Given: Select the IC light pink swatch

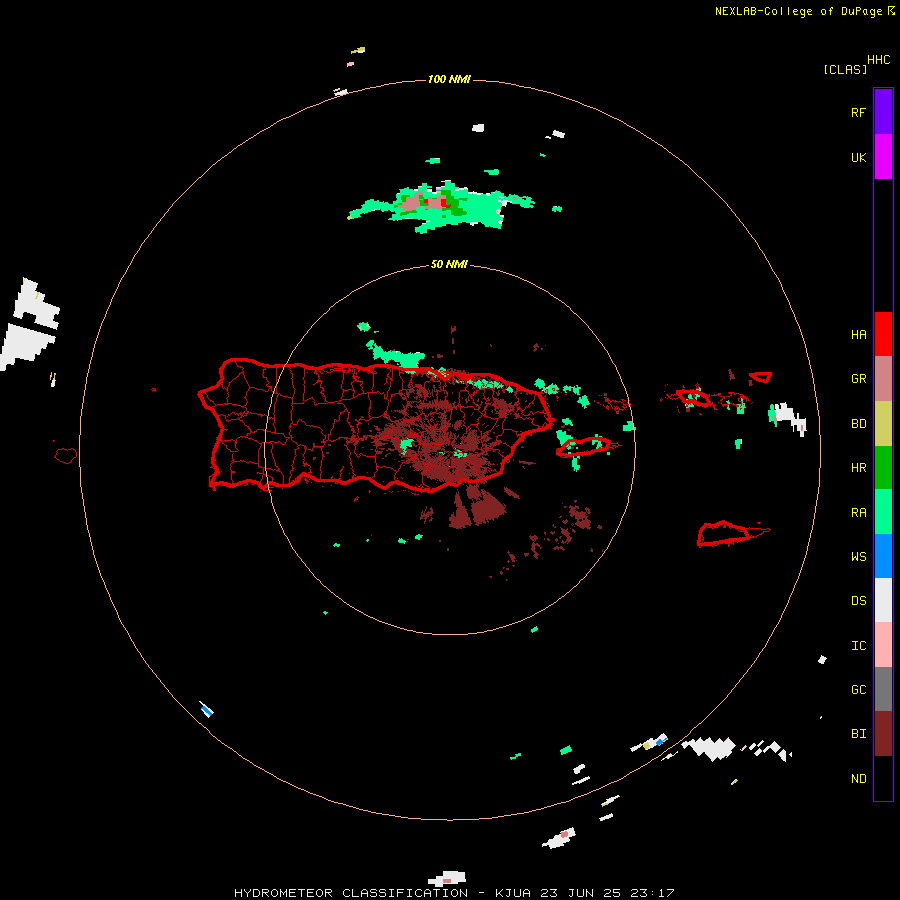Looking at the screenshot, I should point(883,645).
